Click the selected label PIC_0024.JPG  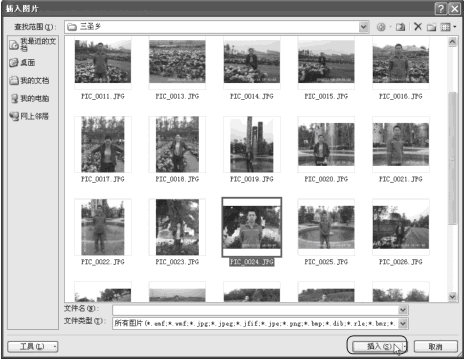coord(252,262)
